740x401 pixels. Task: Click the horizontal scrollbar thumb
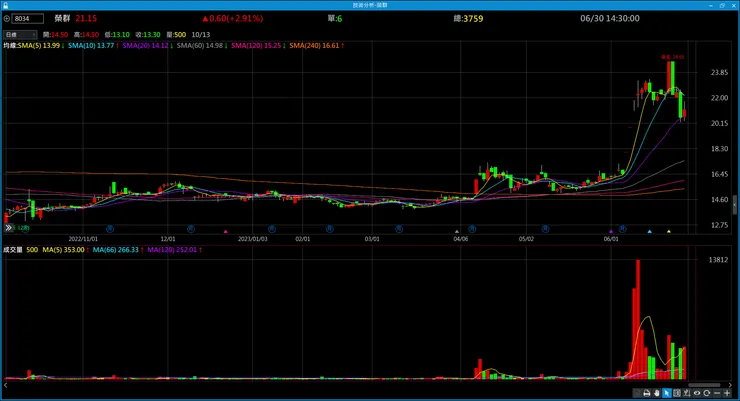704,385
